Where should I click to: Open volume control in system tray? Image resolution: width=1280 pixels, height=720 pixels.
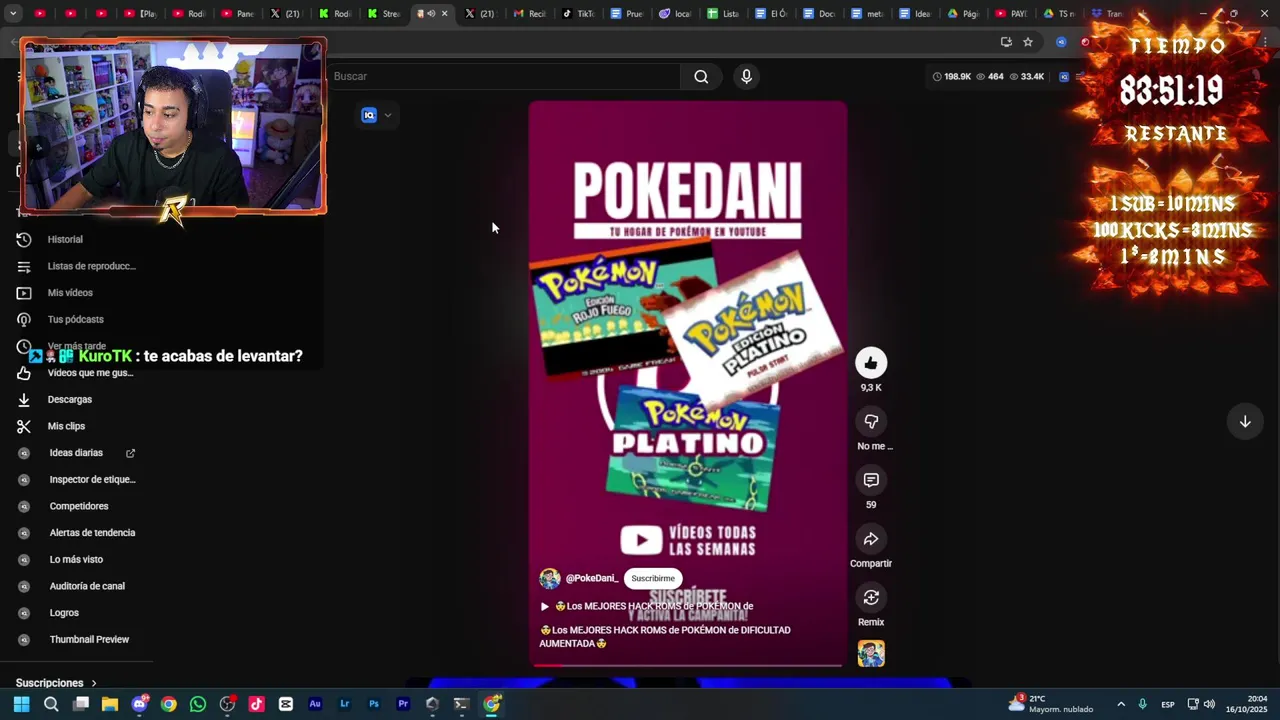(1209, 704)
